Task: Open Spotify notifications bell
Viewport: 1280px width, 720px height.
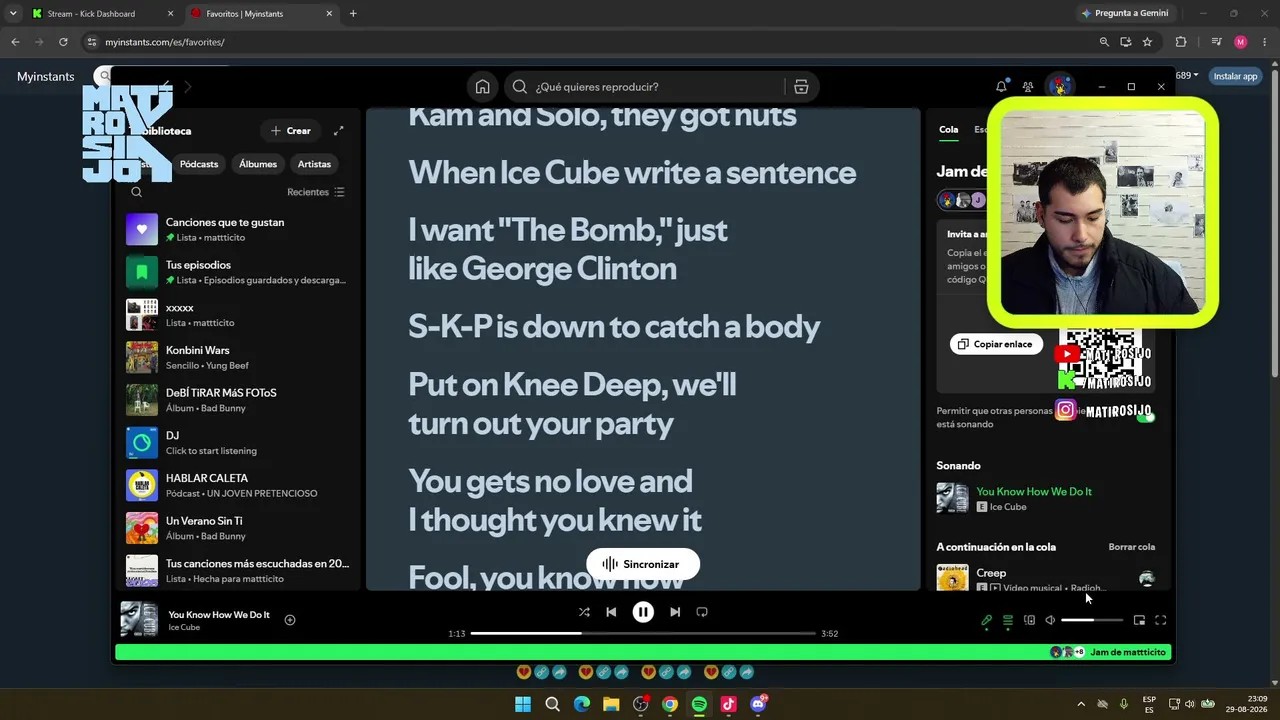Action: (x=1001, y=87)
